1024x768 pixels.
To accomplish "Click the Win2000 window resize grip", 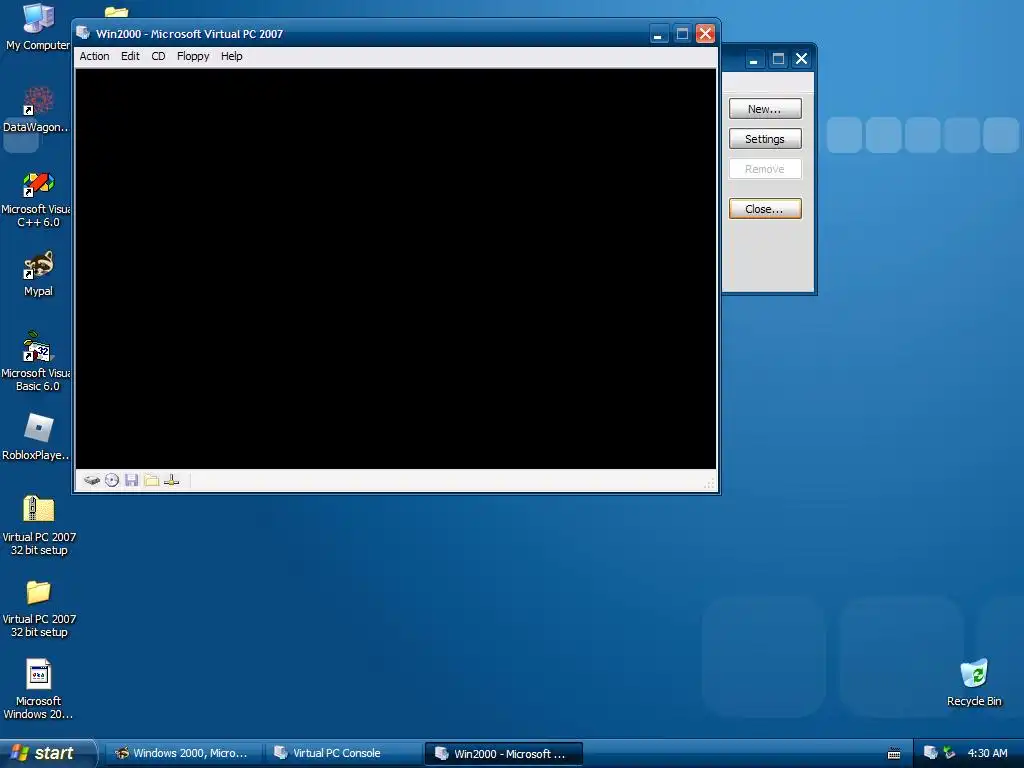I will (709, 483).
